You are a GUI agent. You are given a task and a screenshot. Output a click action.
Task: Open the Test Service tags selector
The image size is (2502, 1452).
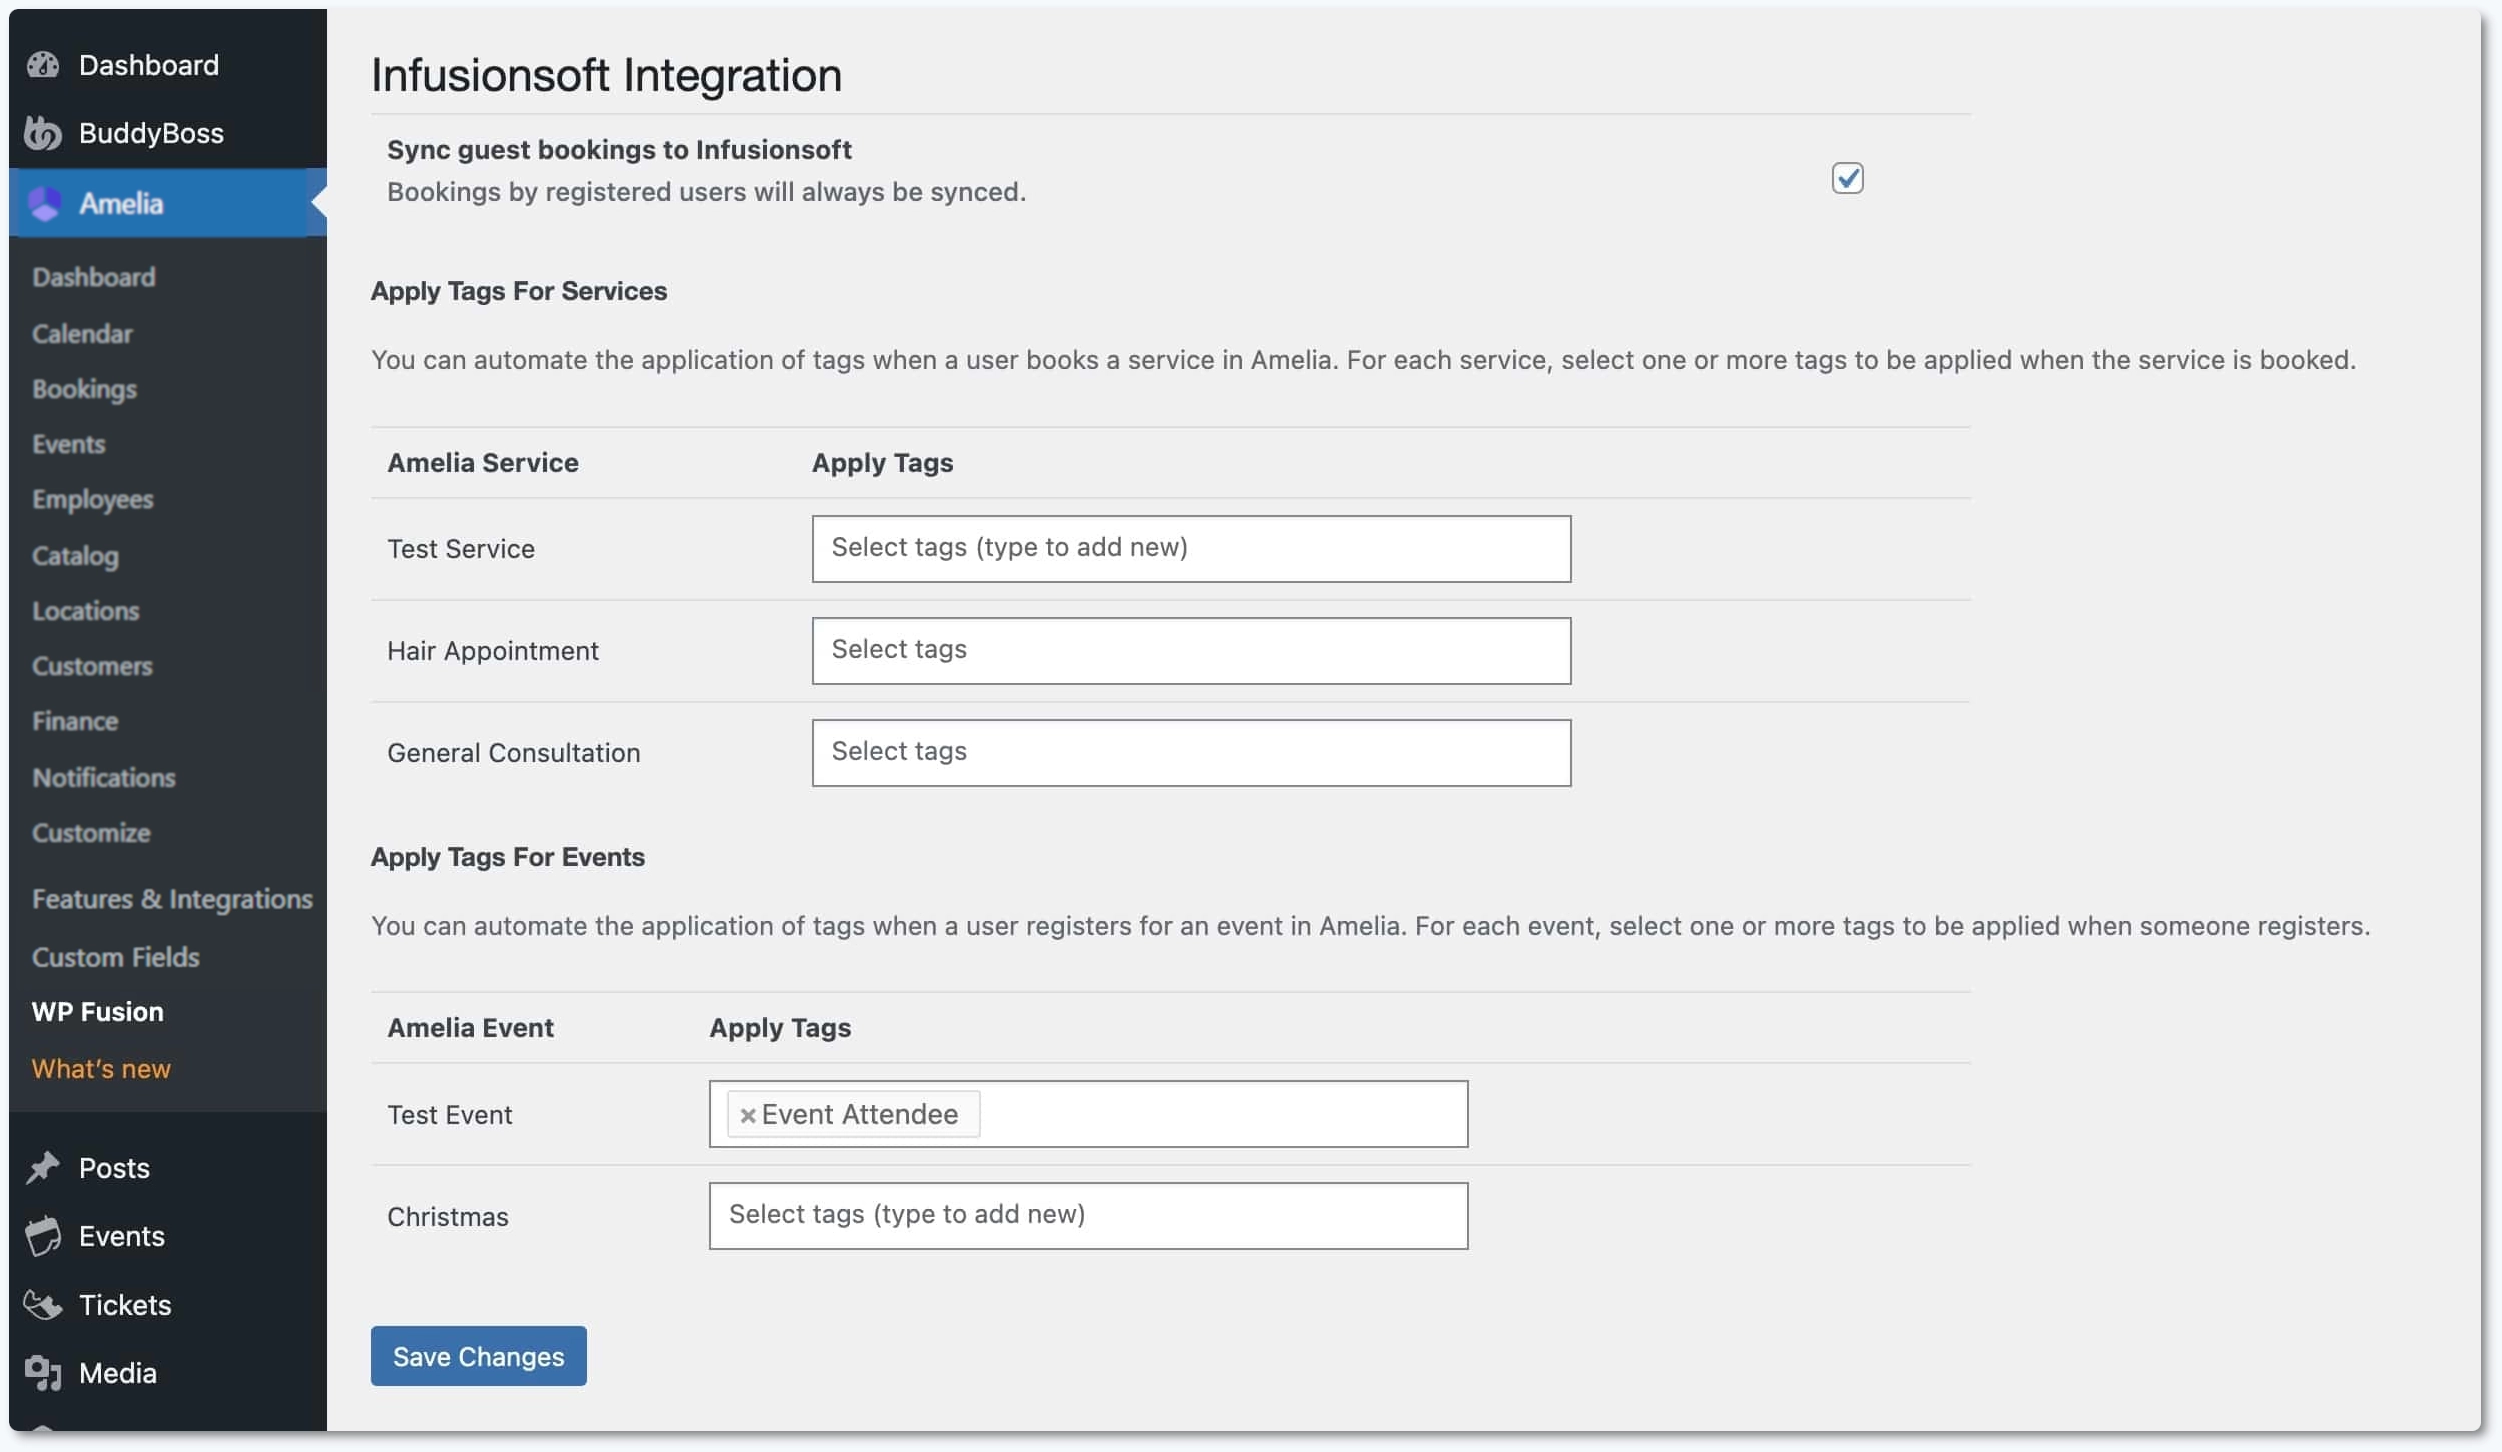tap(1190, 548)
